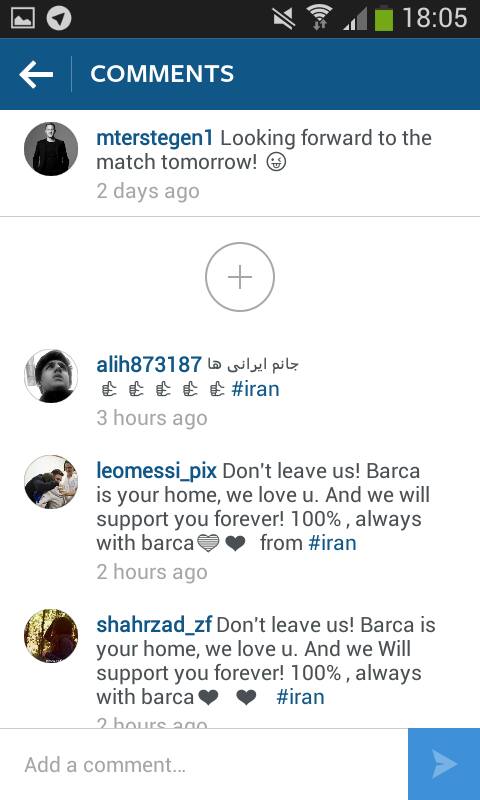Open the shahrzad_zf username link
The image size is (480, 800).
(154, 625)
